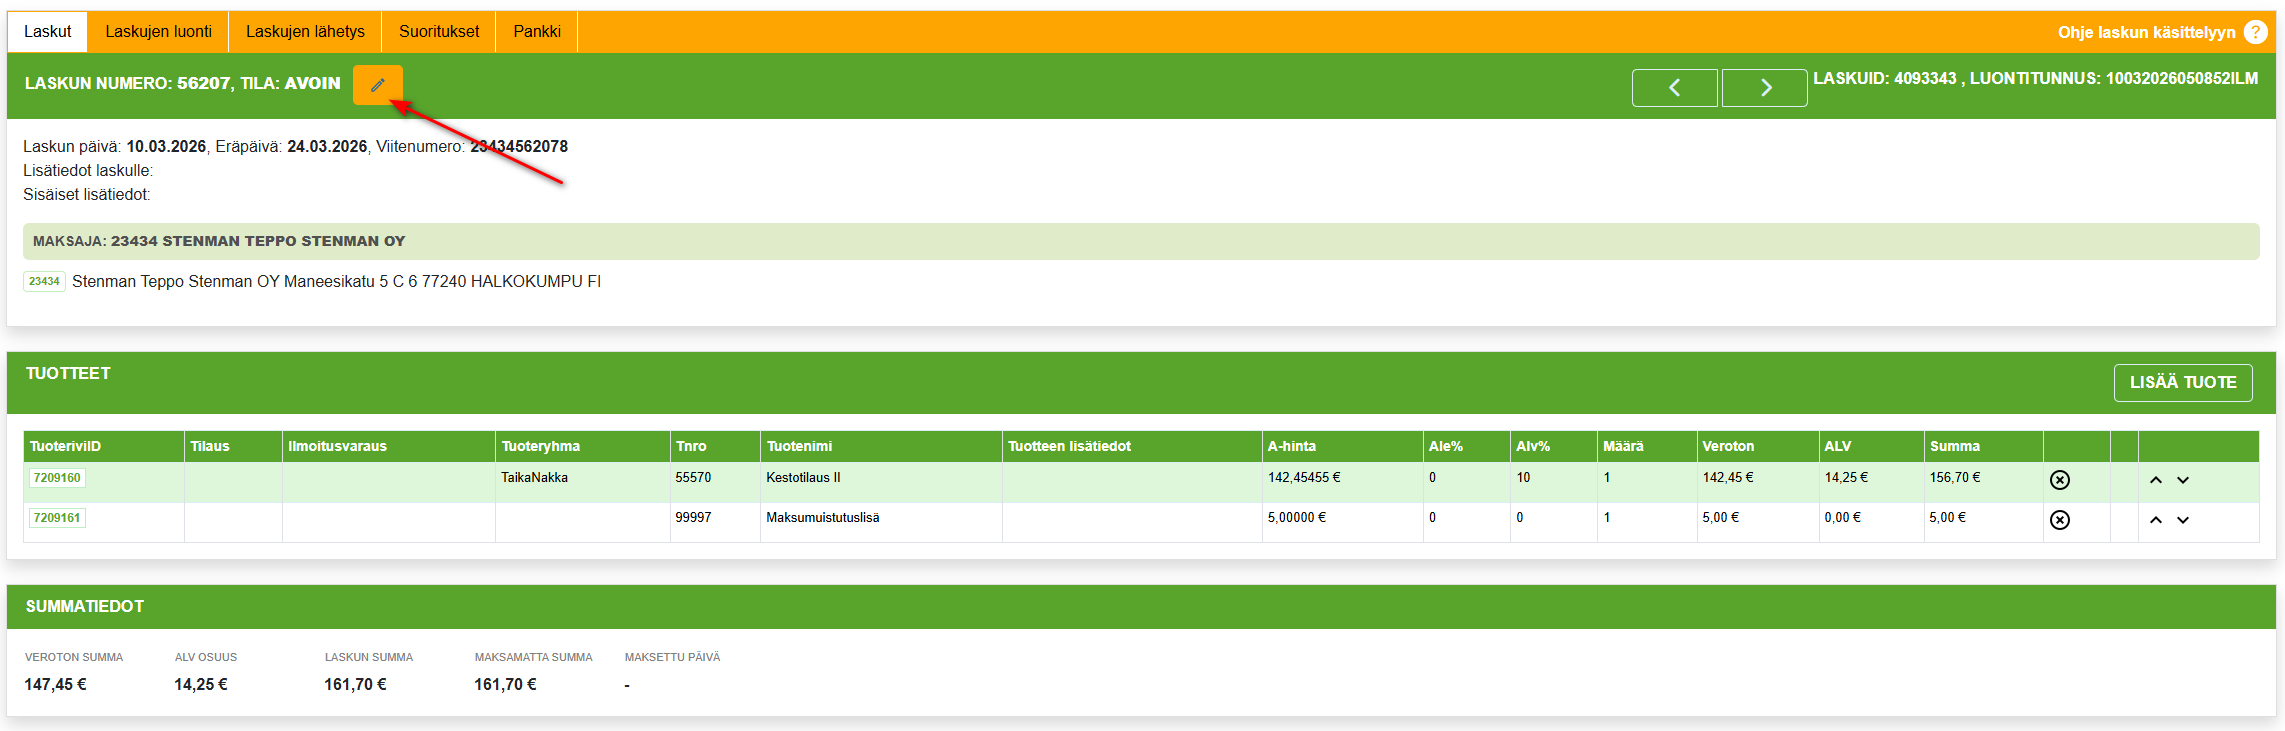This screenshot has height=731, width=2285.
Task: Remove Kestotilaus II row with X icon
Action: click(x=2059, y=480)
